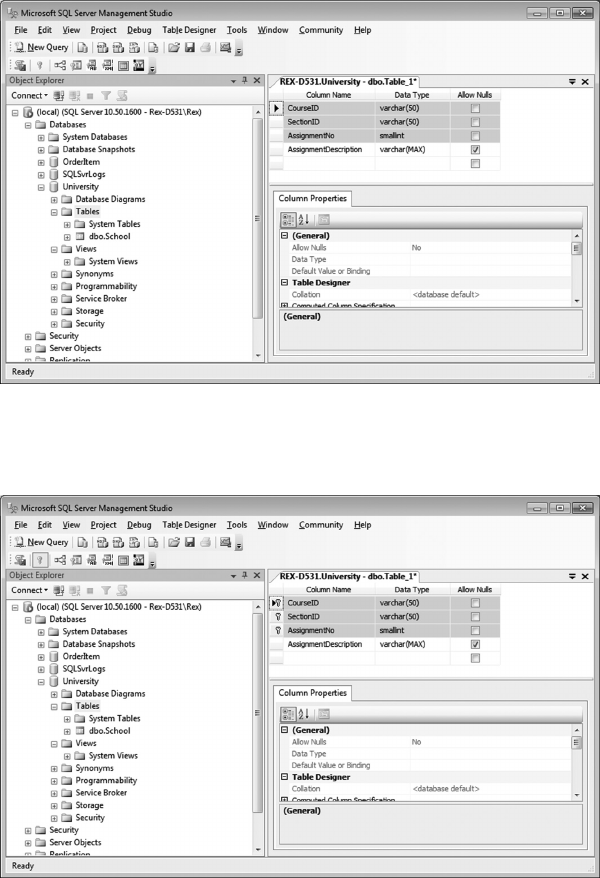The width and height of the screenshot is (600, 878).
Task: Expand System Databases node in upper window
Action: 41,137
